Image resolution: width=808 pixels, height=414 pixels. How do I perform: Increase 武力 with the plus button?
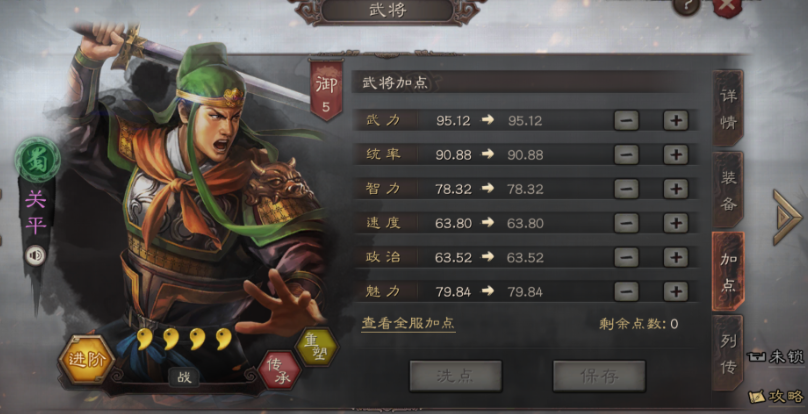[676, 121]
